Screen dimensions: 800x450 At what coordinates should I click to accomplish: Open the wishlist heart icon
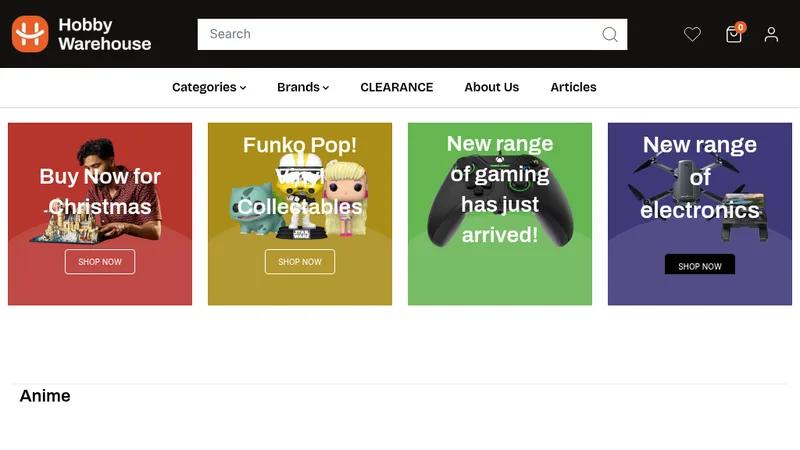[692, 34]
